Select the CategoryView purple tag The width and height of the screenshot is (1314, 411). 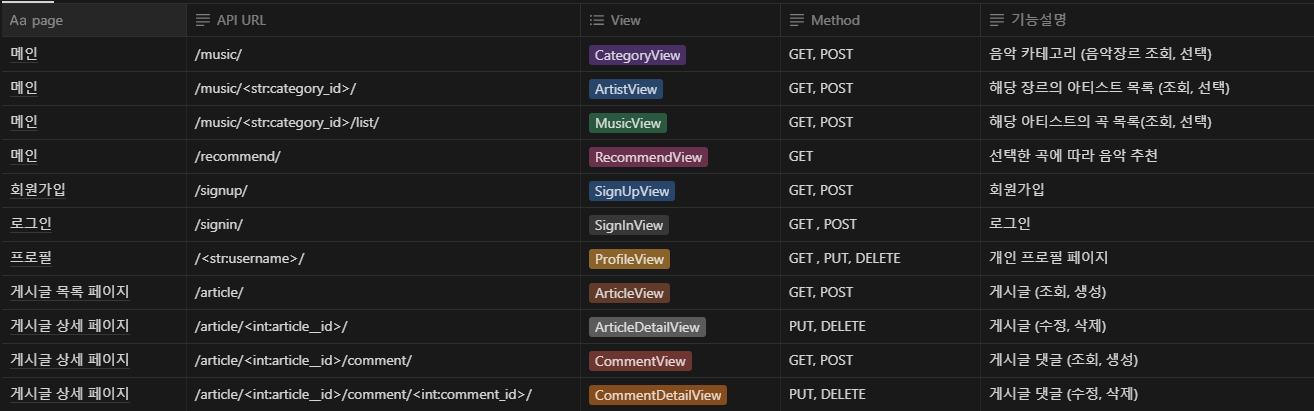(x=637, y=55)
